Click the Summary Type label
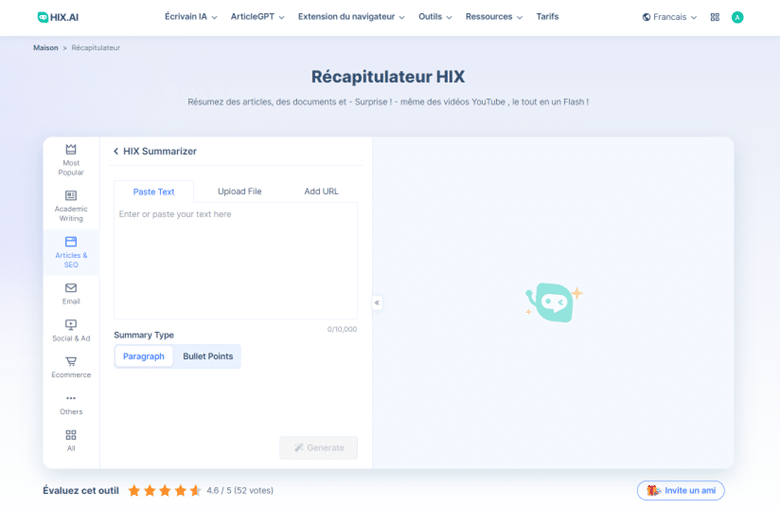 click(144, 335)
